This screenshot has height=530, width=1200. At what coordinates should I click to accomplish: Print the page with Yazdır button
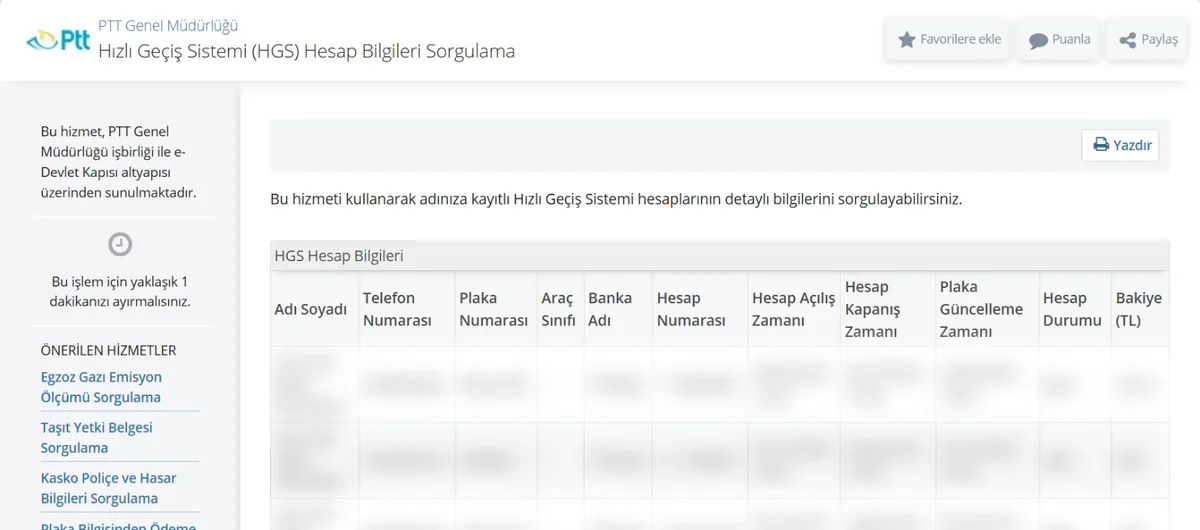[x=1120, y=145]
